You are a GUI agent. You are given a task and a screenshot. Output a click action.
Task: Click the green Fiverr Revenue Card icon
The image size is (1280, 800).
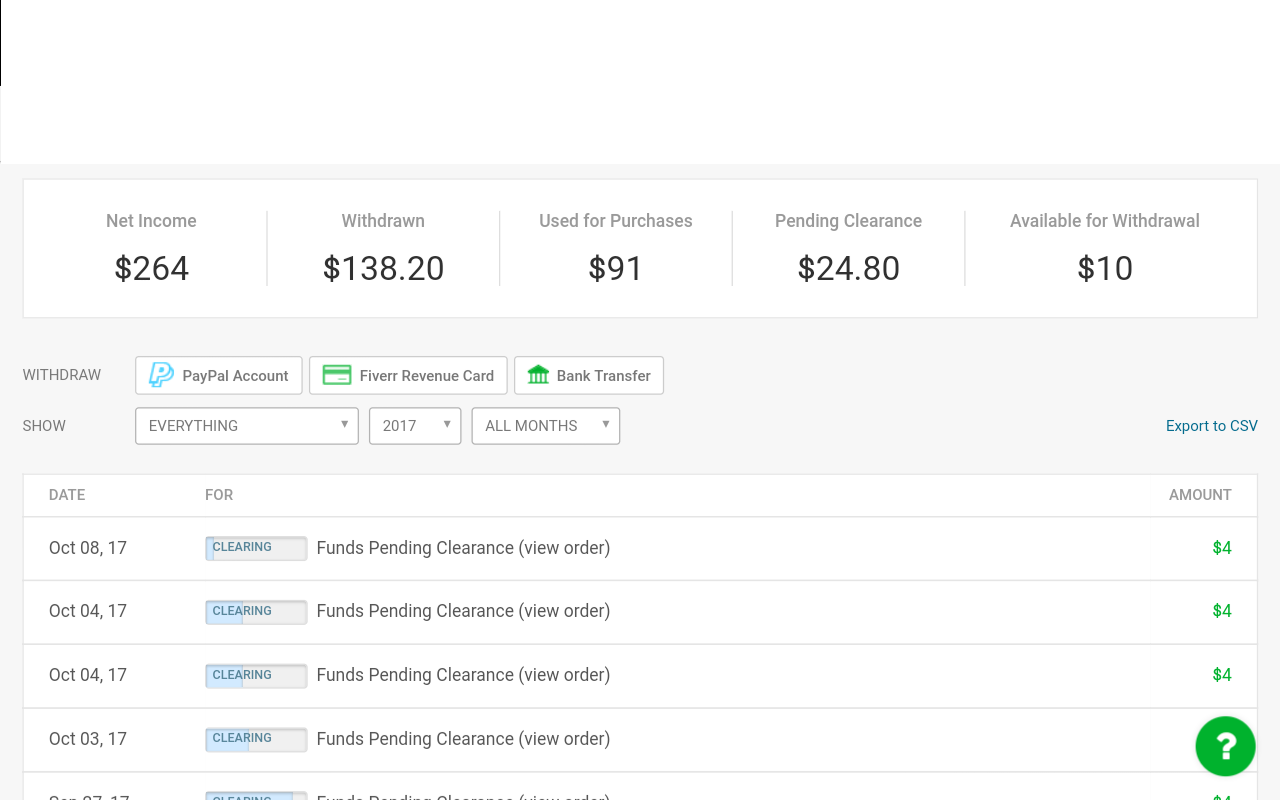tap(337, 375)
